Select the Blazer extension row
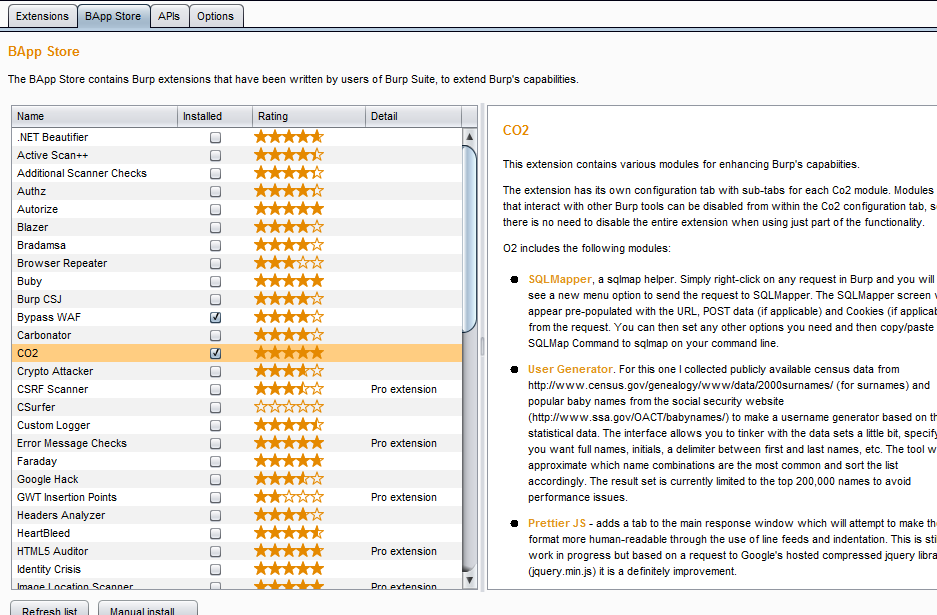Viewport: 937px width, 615px height. (x=237, y=227)
